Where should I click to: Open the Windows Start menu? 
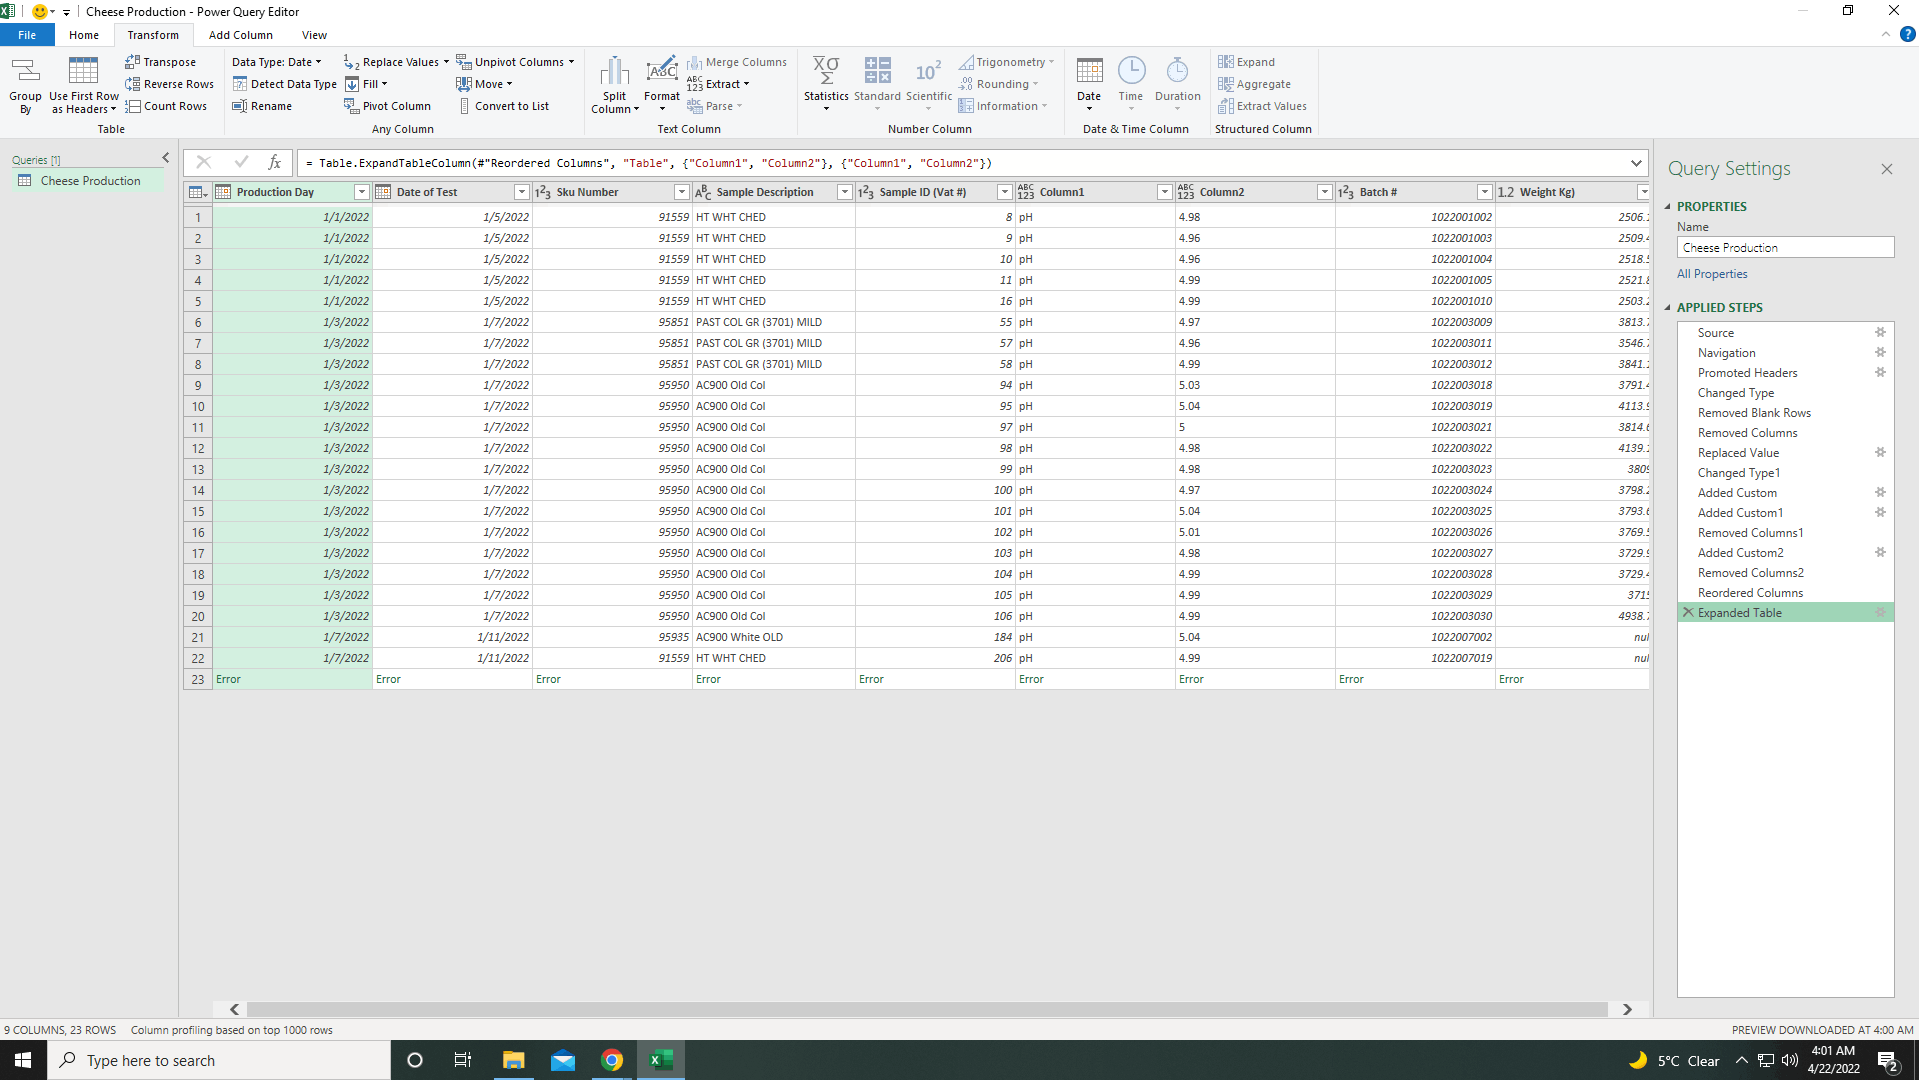[23, 1060]
